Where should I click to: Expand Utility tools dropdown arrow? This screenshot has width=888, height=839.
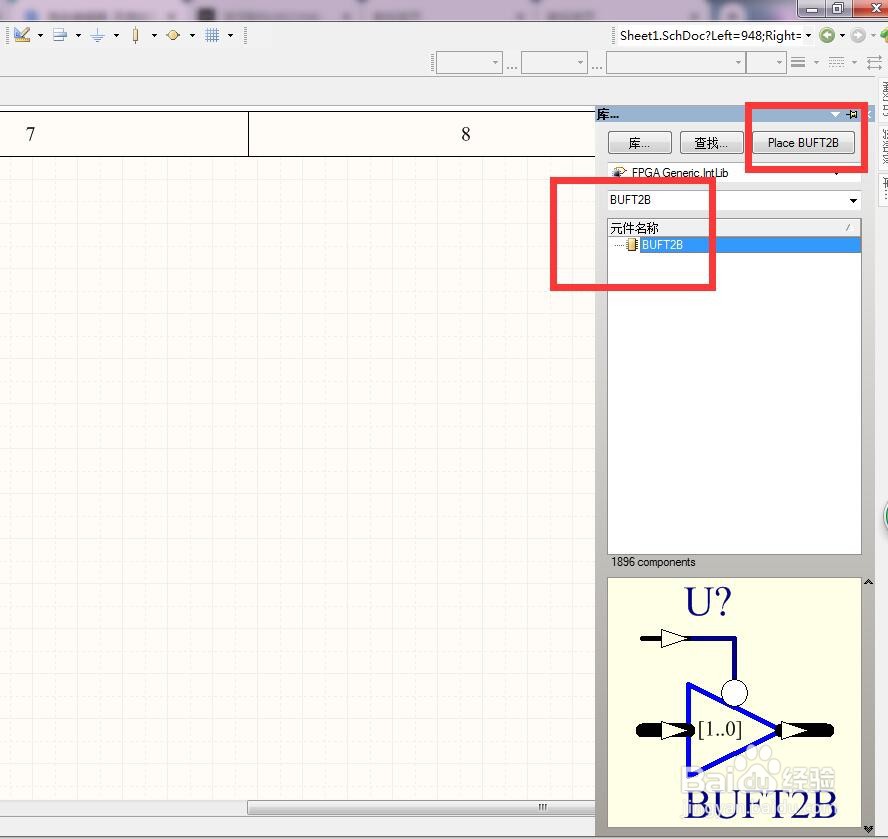(x=40, y=35)
